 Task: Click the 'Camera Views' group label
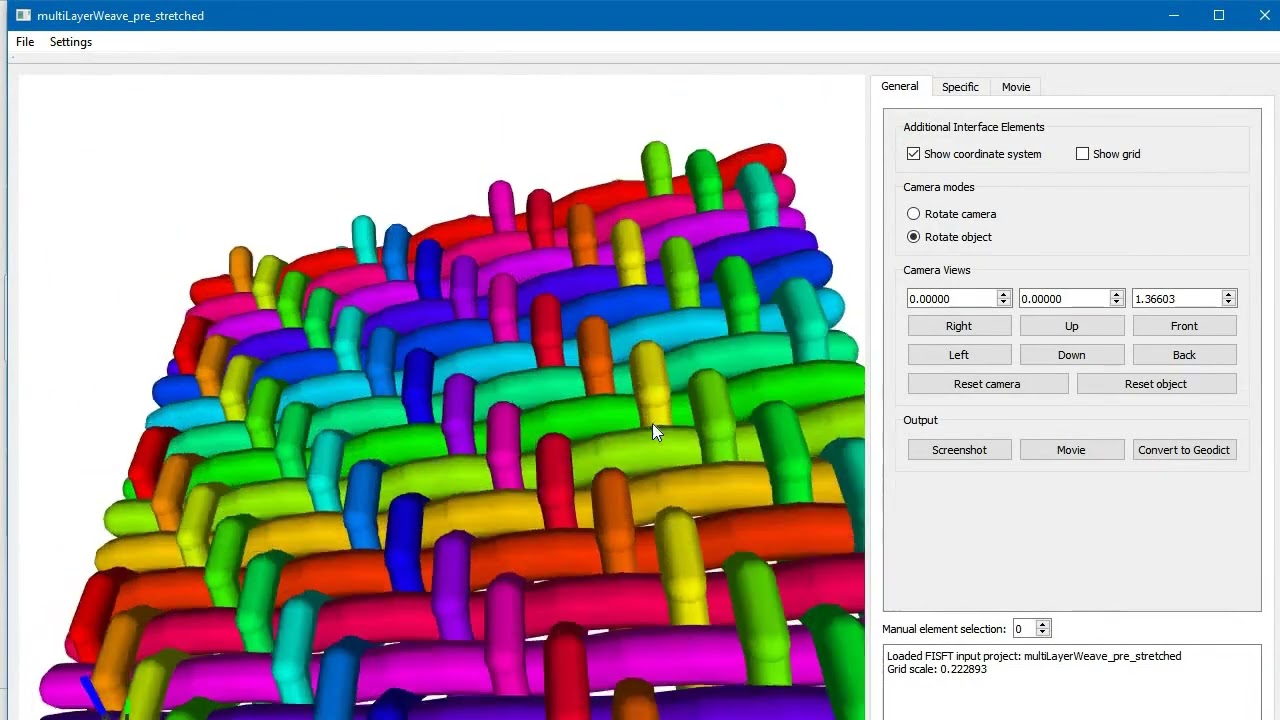pyautogui.click(x=937, y=270)
